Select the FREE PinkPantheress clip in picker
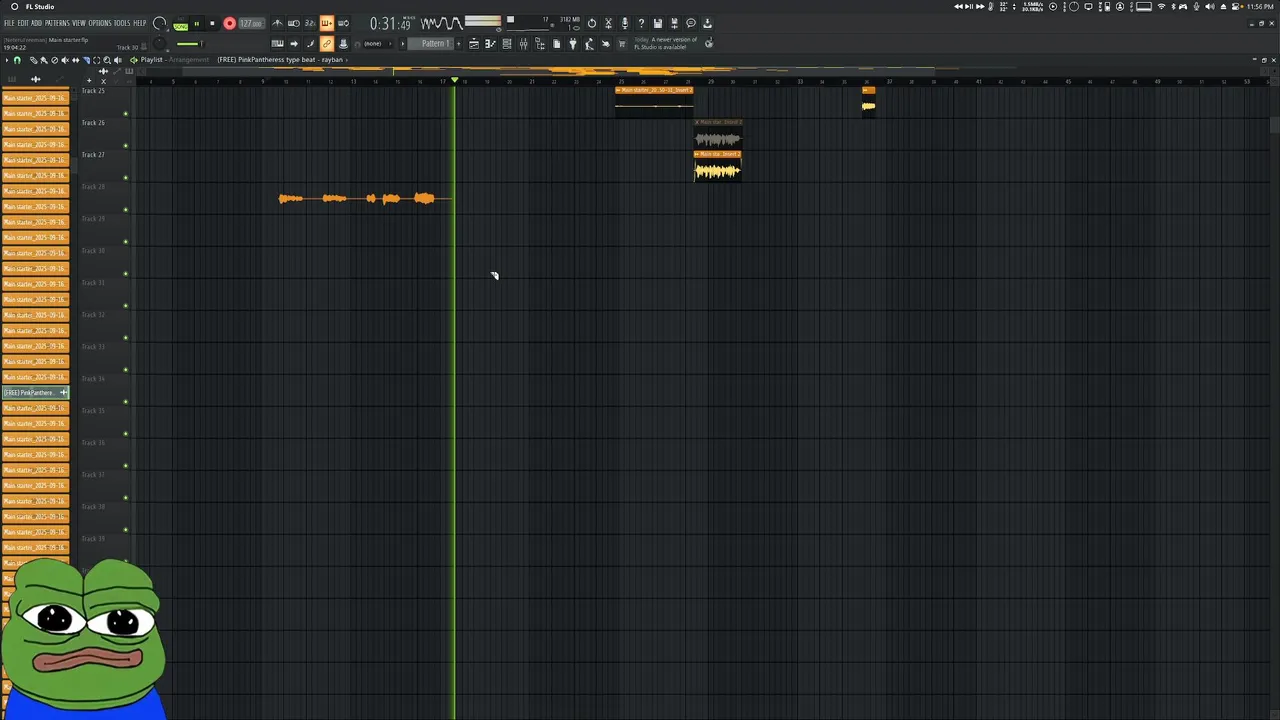The width and height of the screenshot is (1280, 720). click(x=35, y=393)
